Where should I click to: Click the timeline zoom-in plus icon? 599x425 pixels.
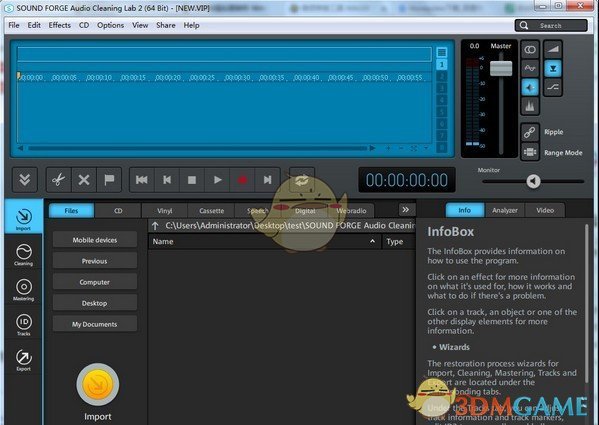(x=388, y=148)
